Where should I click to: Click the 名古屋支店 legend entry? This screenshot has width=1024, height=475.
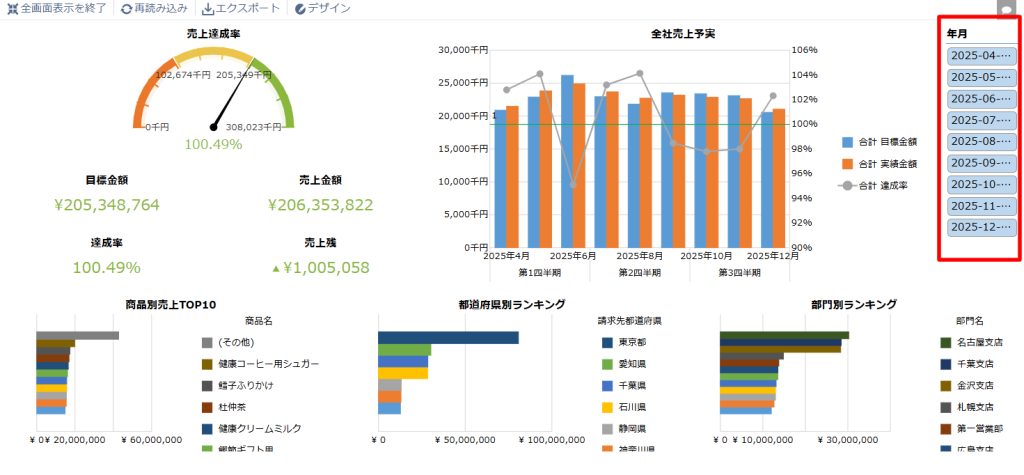pyautogui.click(x=978, y=342)
